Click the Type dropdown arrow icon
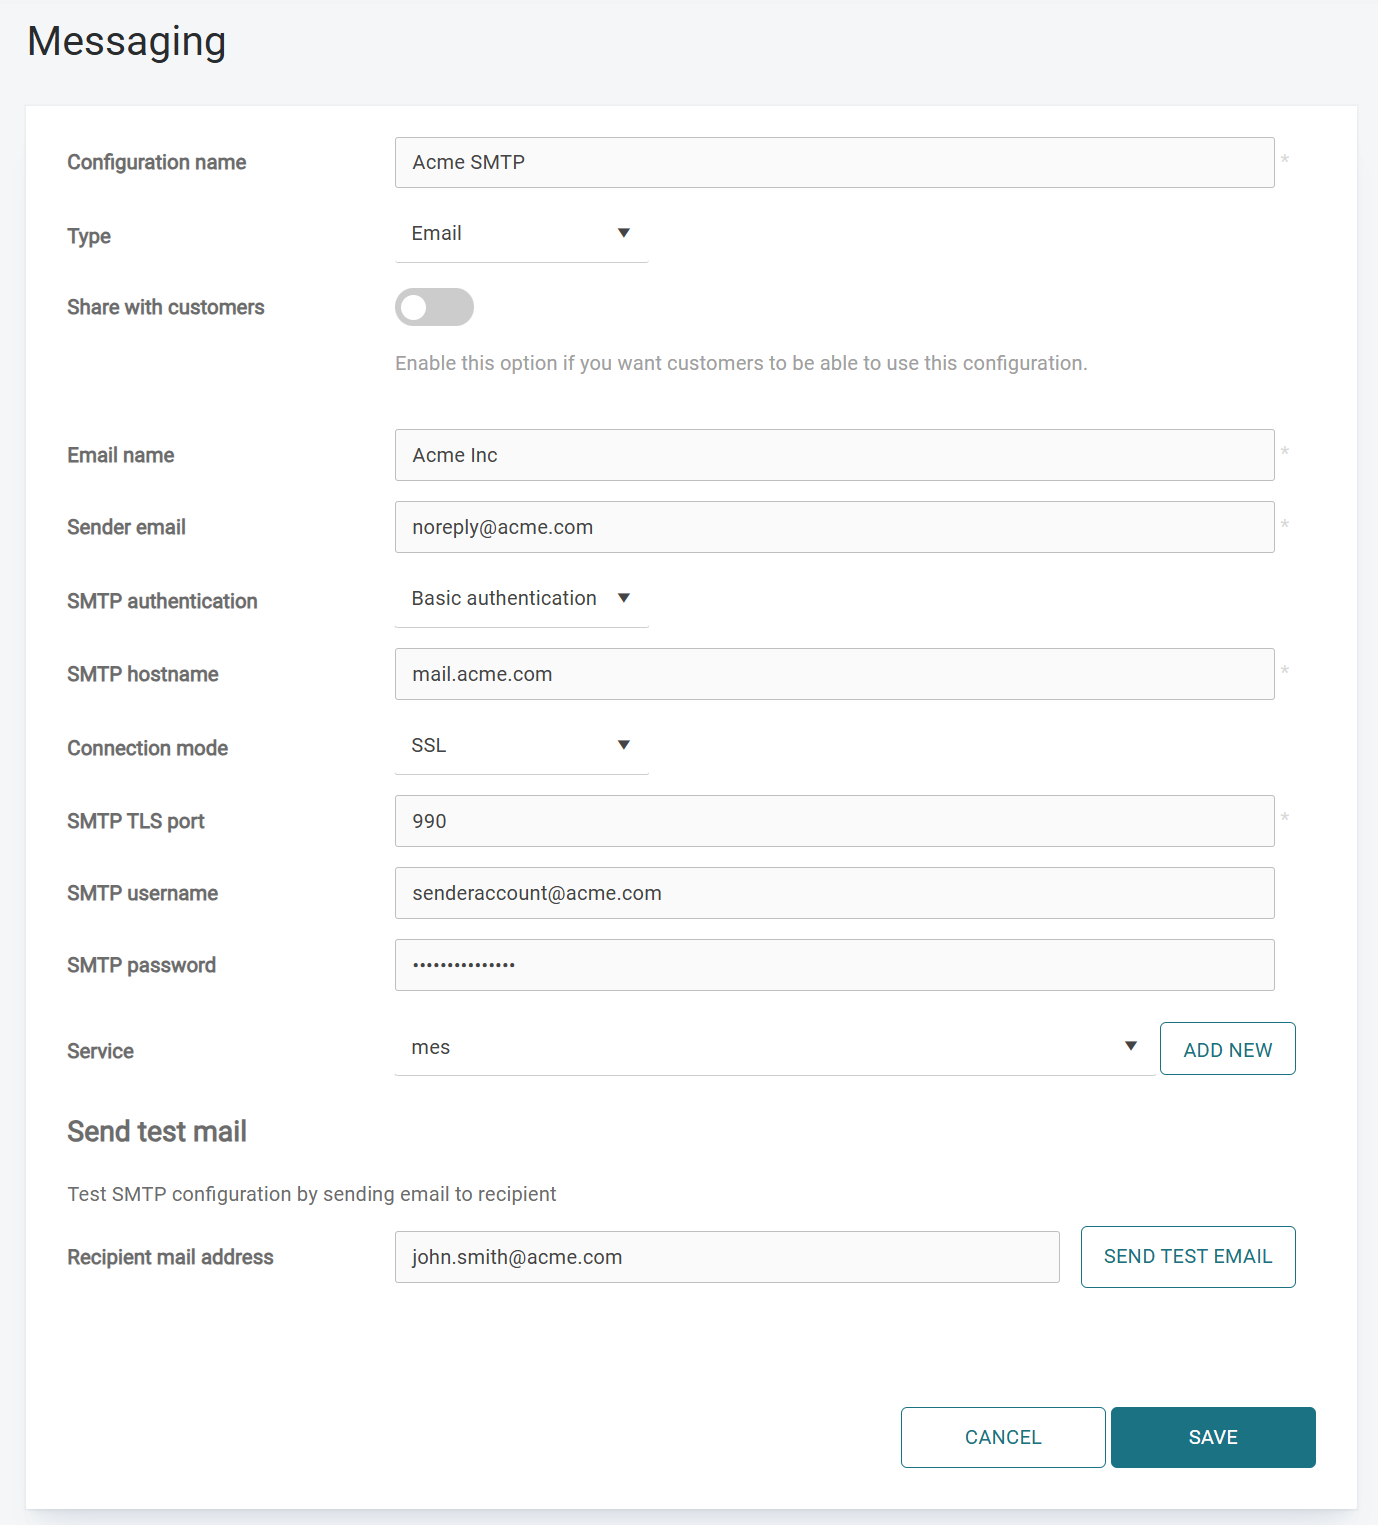 (x=624, y=233)
